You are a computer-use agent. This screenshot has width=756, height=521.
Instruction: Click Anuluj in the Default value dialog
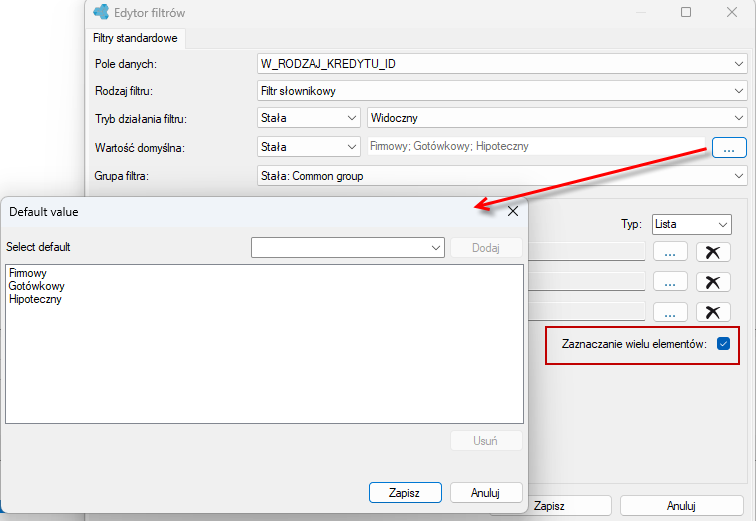[486, 493]
